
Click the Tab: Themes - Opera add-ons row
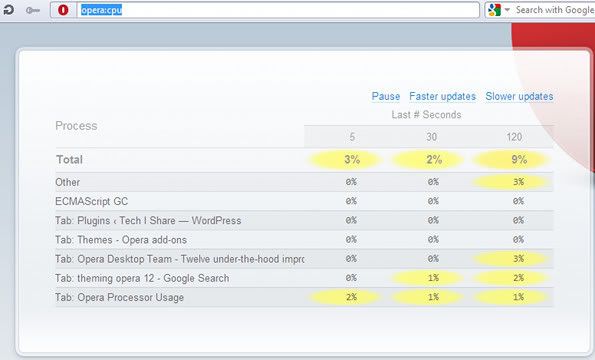point(304,240)
